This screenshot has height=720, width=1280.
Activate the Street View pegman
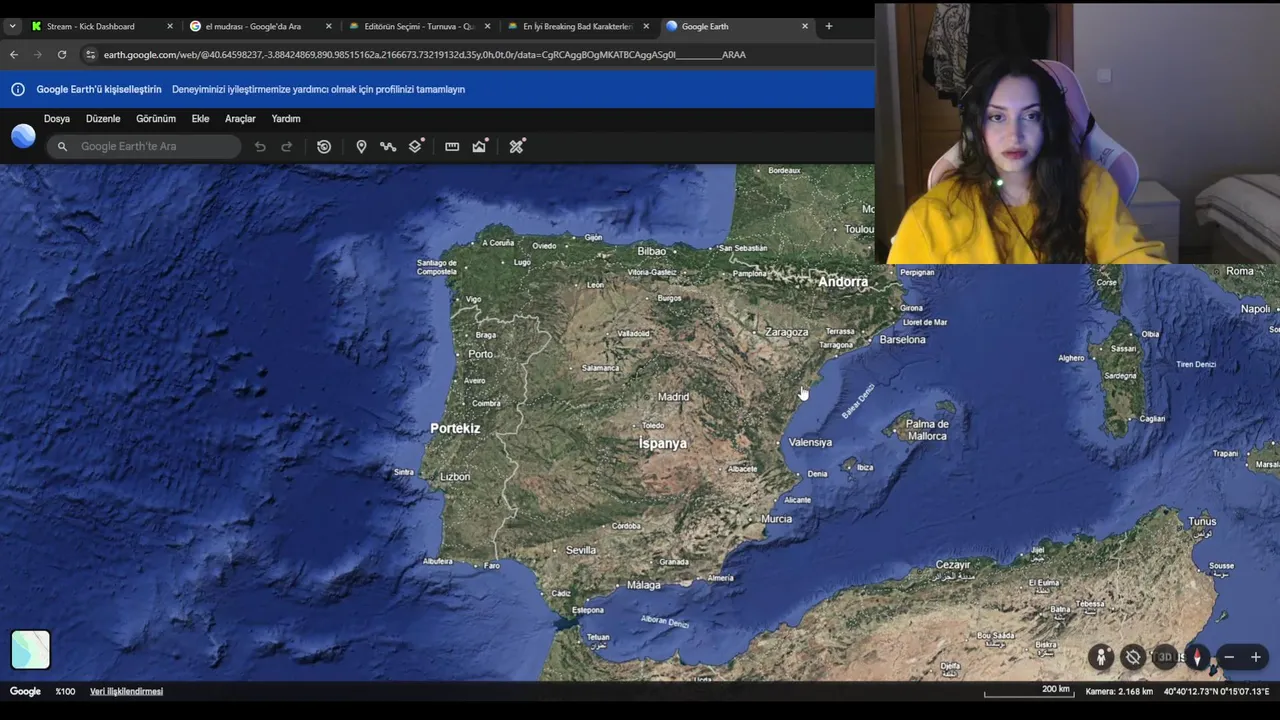click(1101, 657)
